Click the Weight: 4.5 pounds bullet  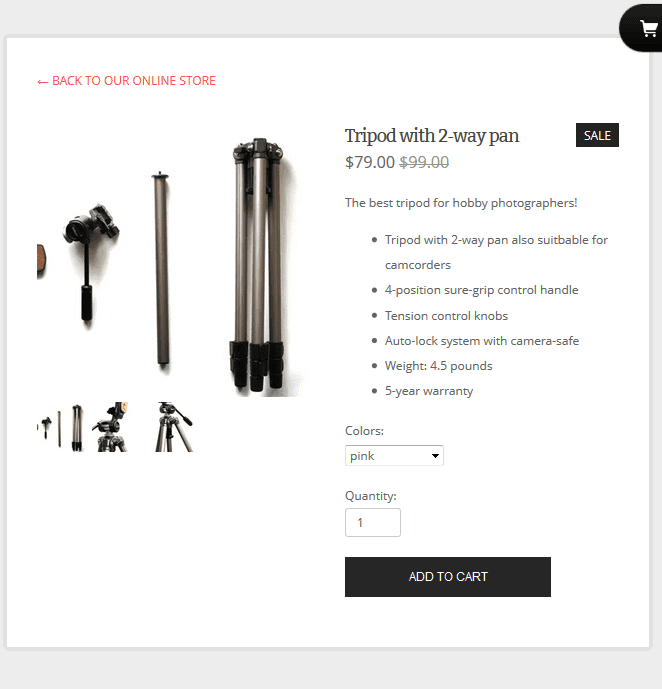click(438, 366)
